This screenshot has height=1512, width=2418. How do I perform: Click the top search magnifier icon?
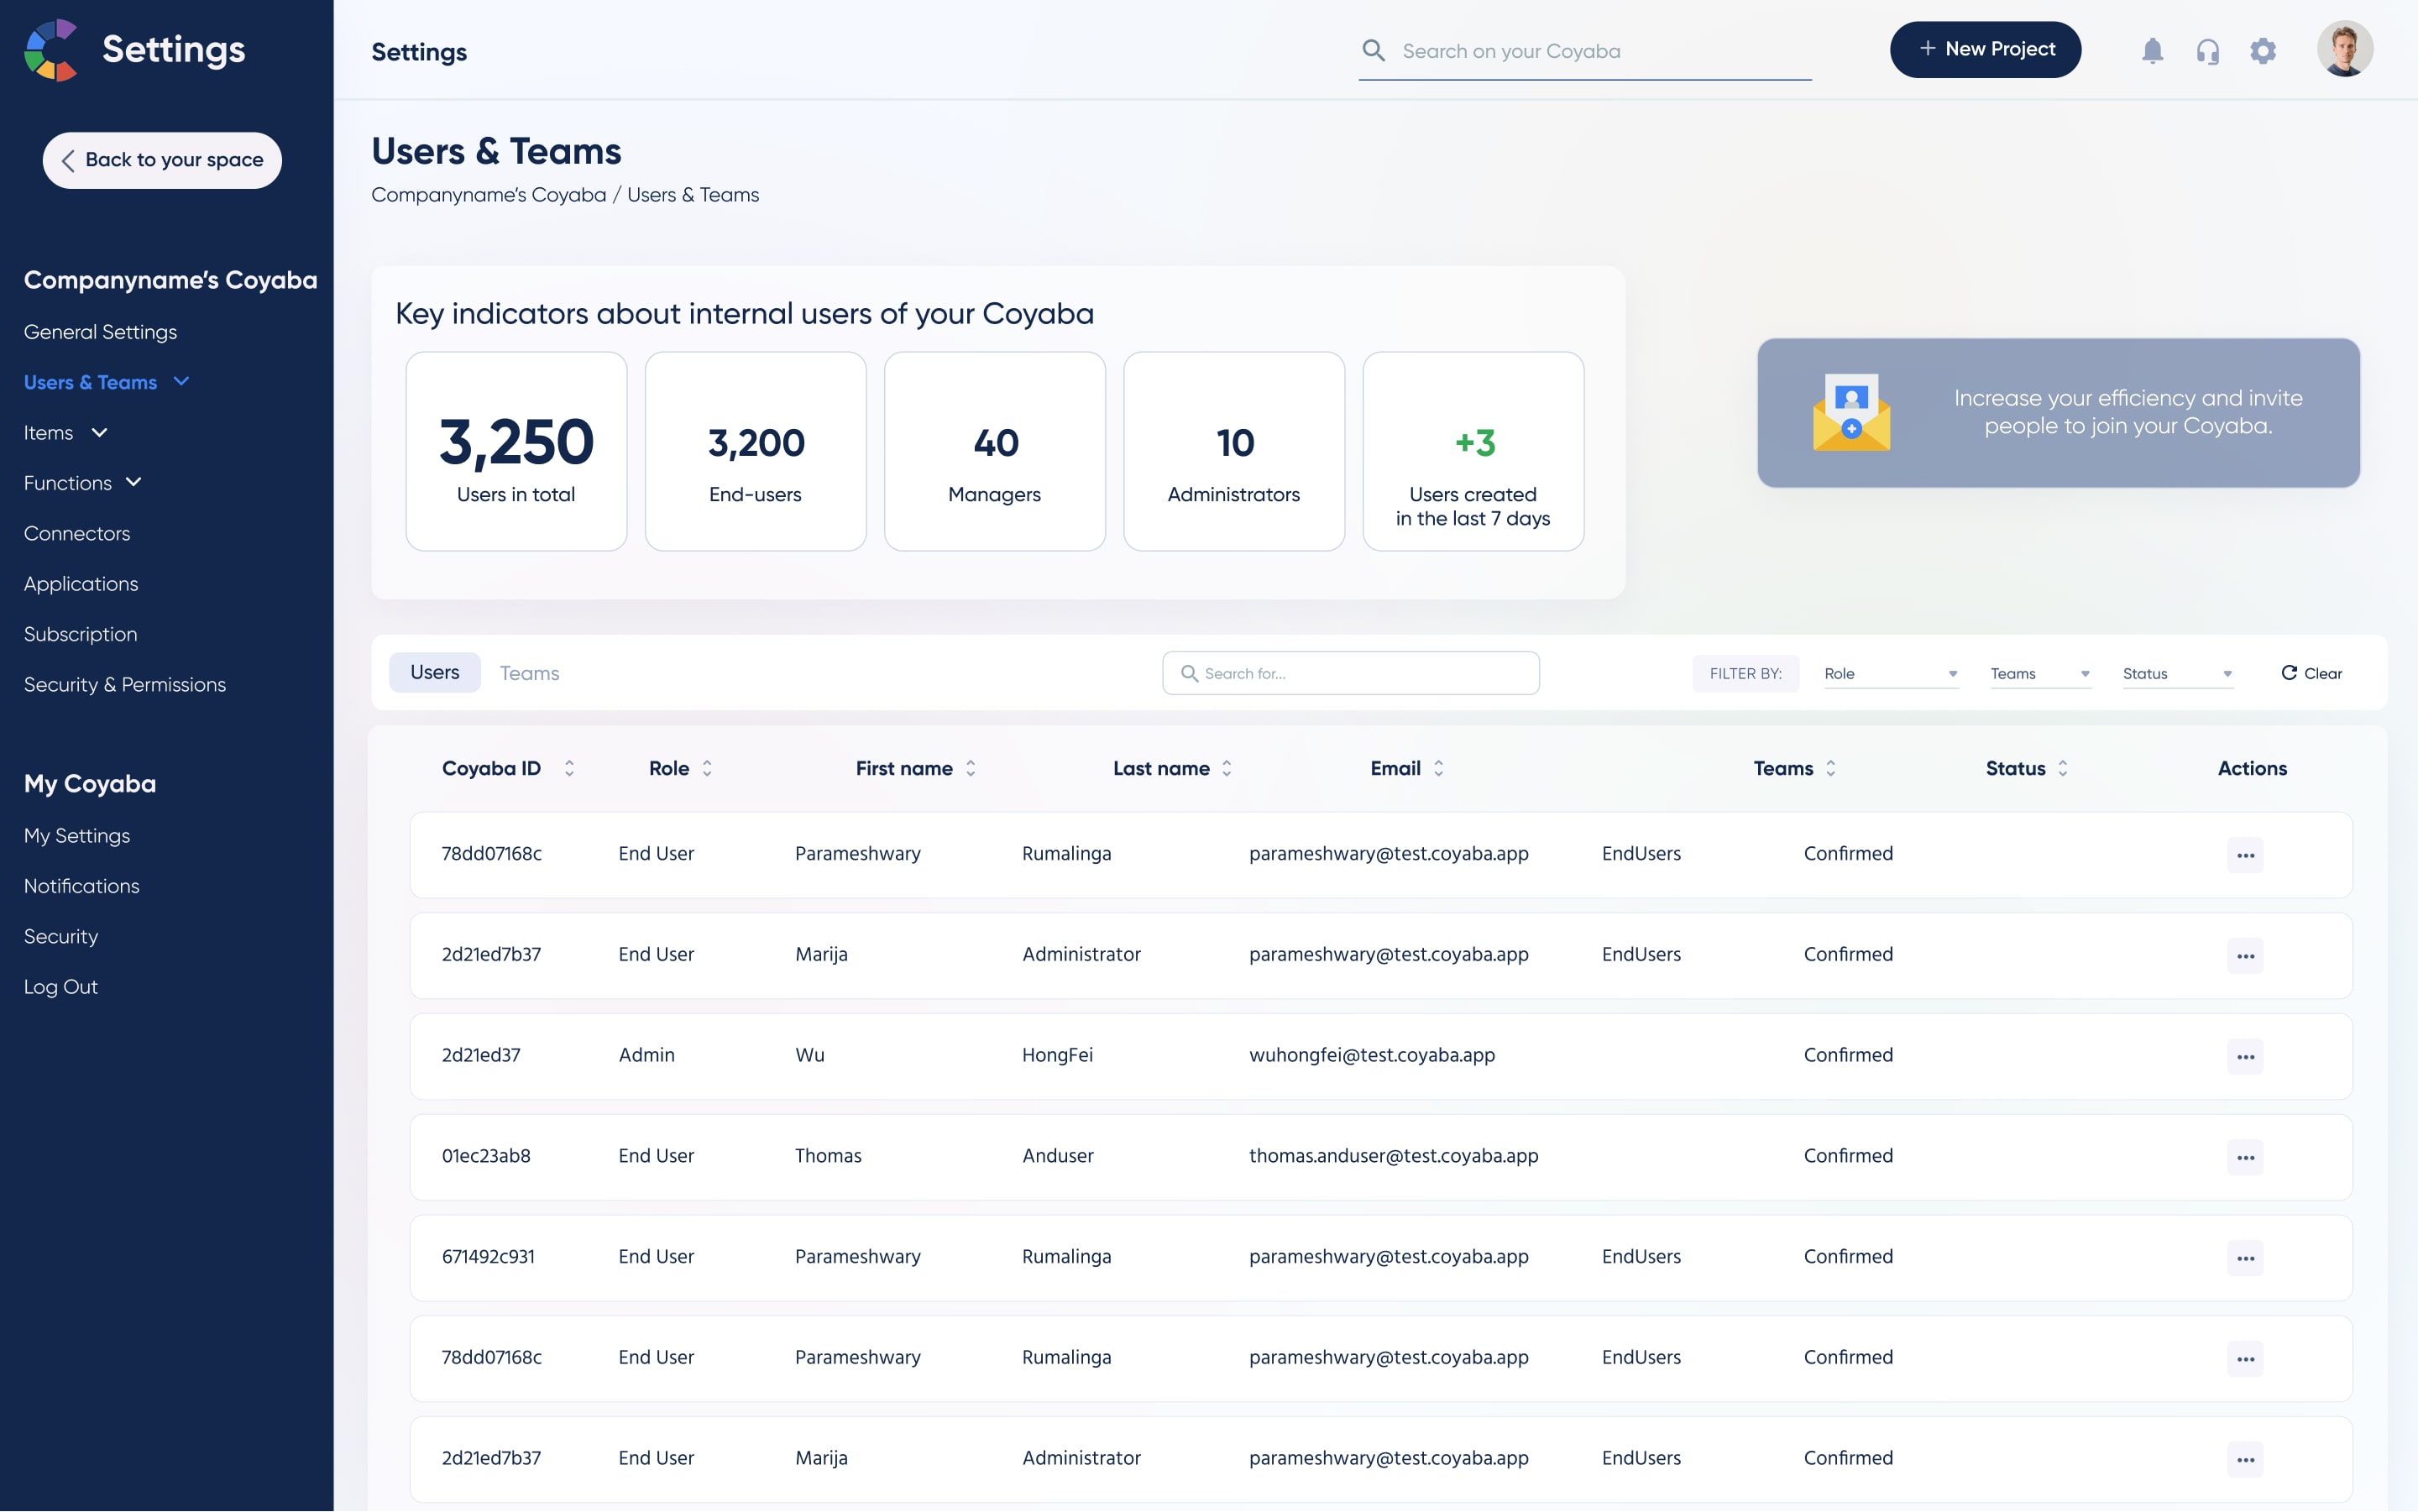(1373, 50)
